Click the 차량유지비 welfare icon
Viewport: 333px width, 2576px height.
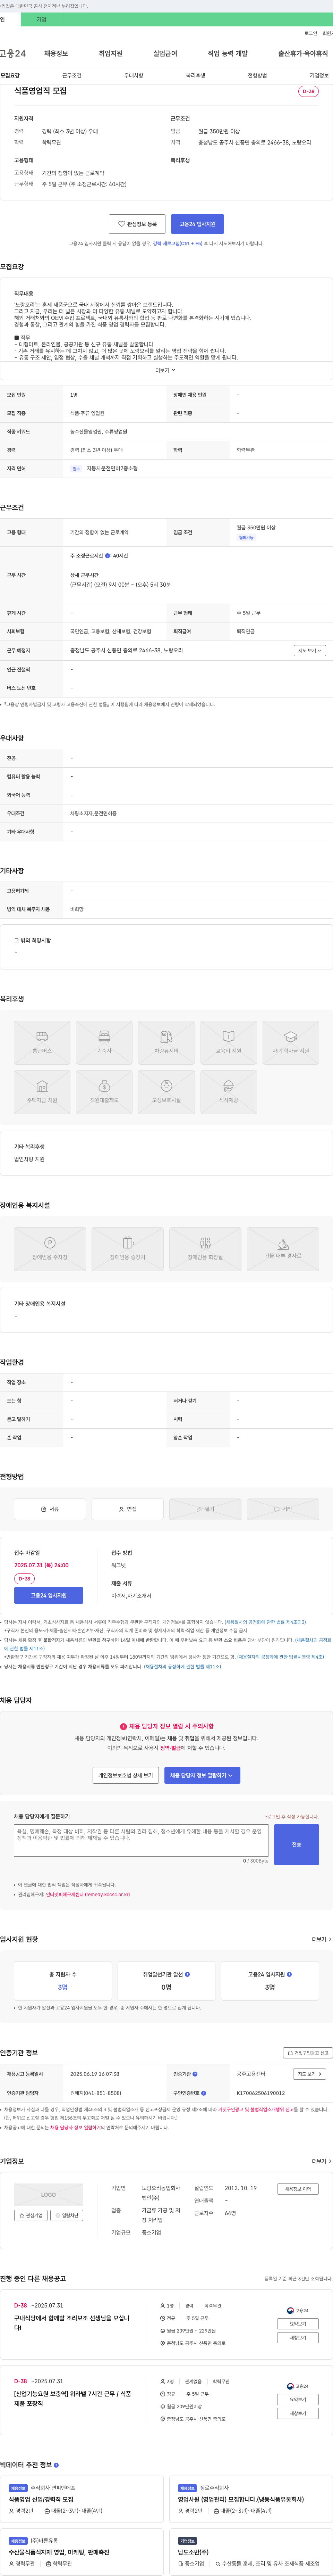coord(166,1042)
